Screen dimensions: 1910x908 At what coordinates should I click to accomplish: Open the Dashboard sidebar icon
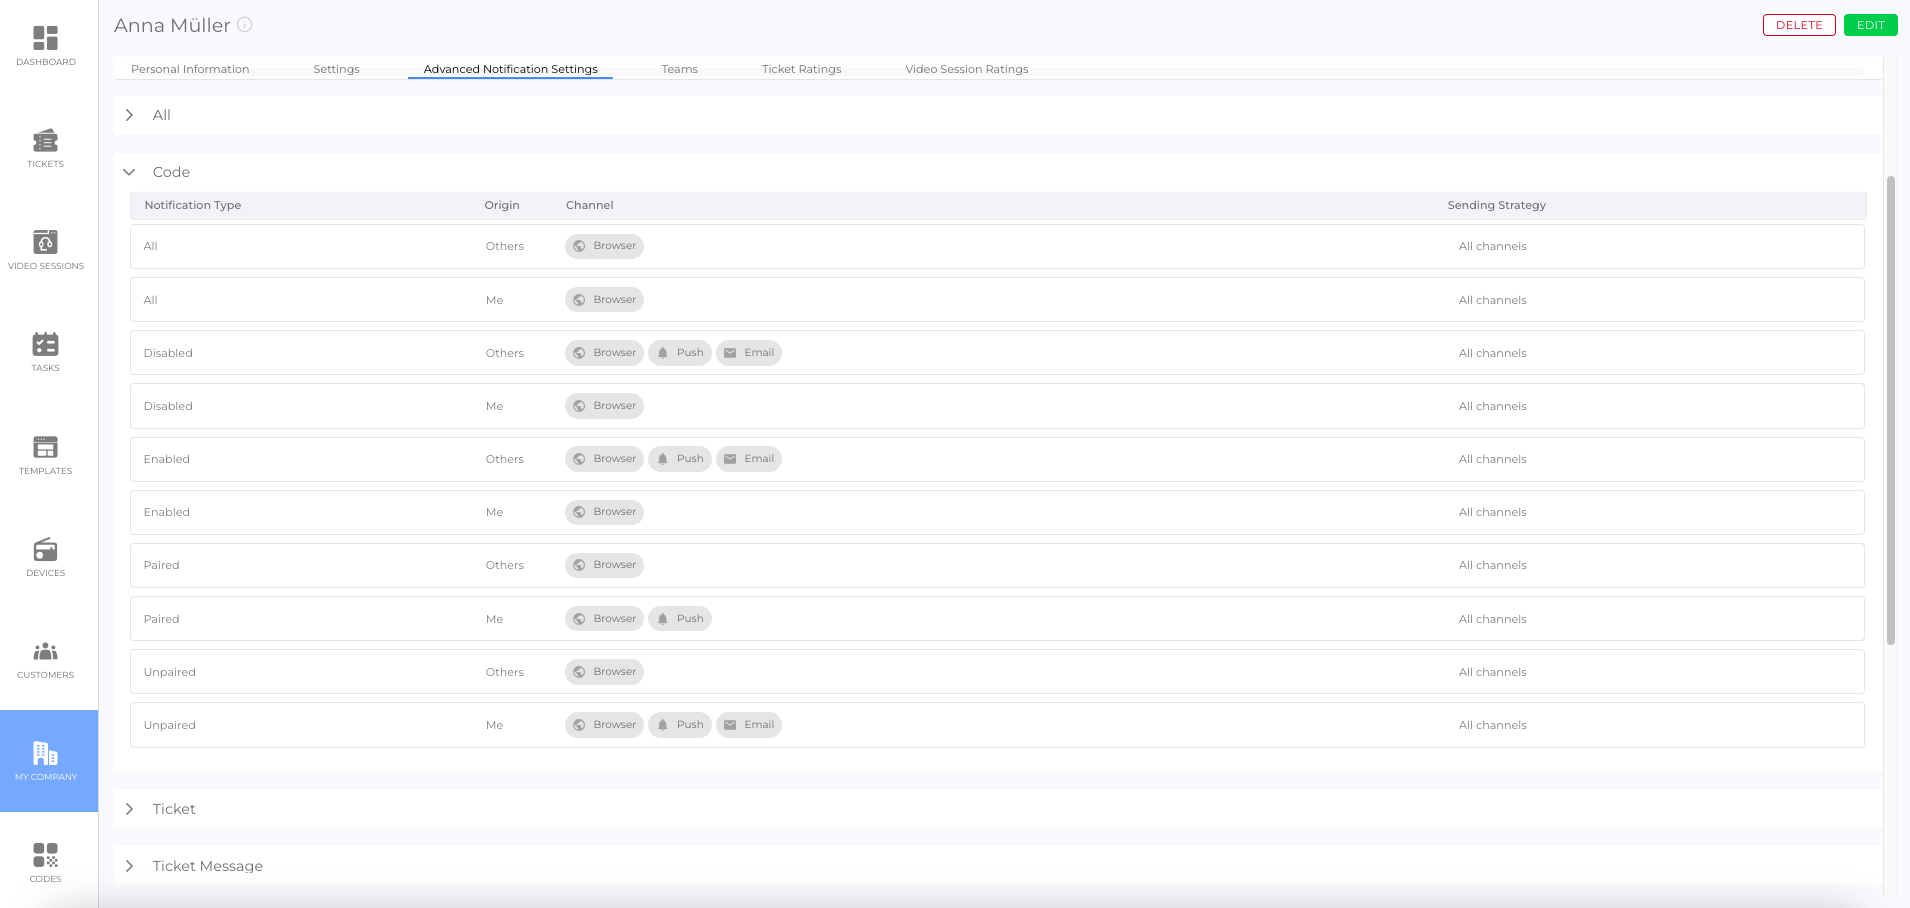coord(45,39)
